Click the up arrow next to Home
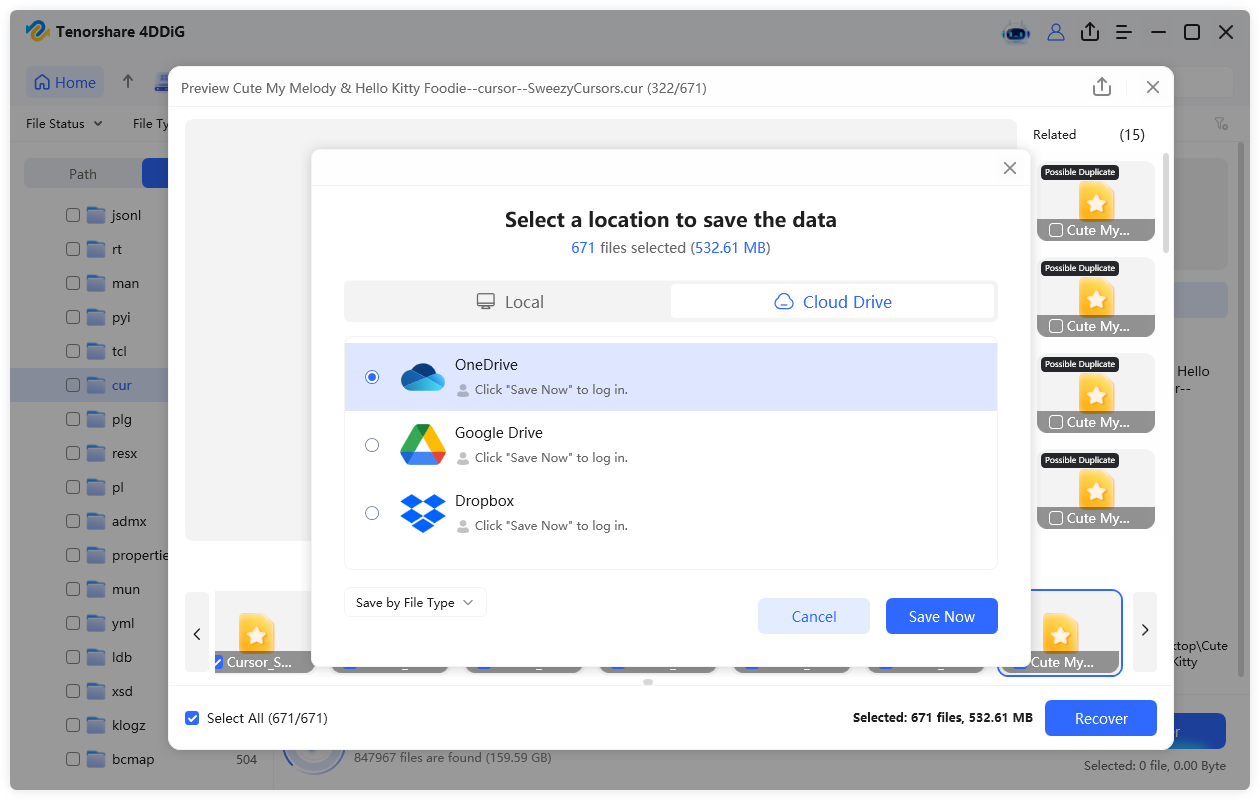Viewport: 1260px width, 800px height. (128, 82)
